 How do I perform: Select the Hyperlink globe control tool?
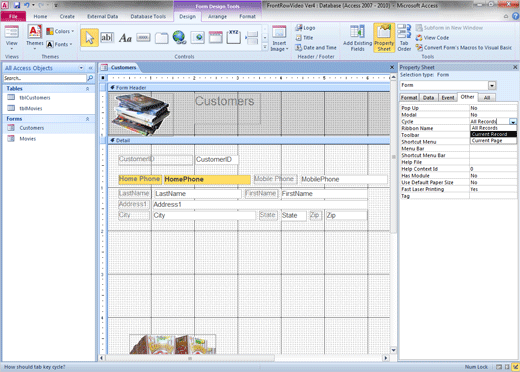point(180,37)
